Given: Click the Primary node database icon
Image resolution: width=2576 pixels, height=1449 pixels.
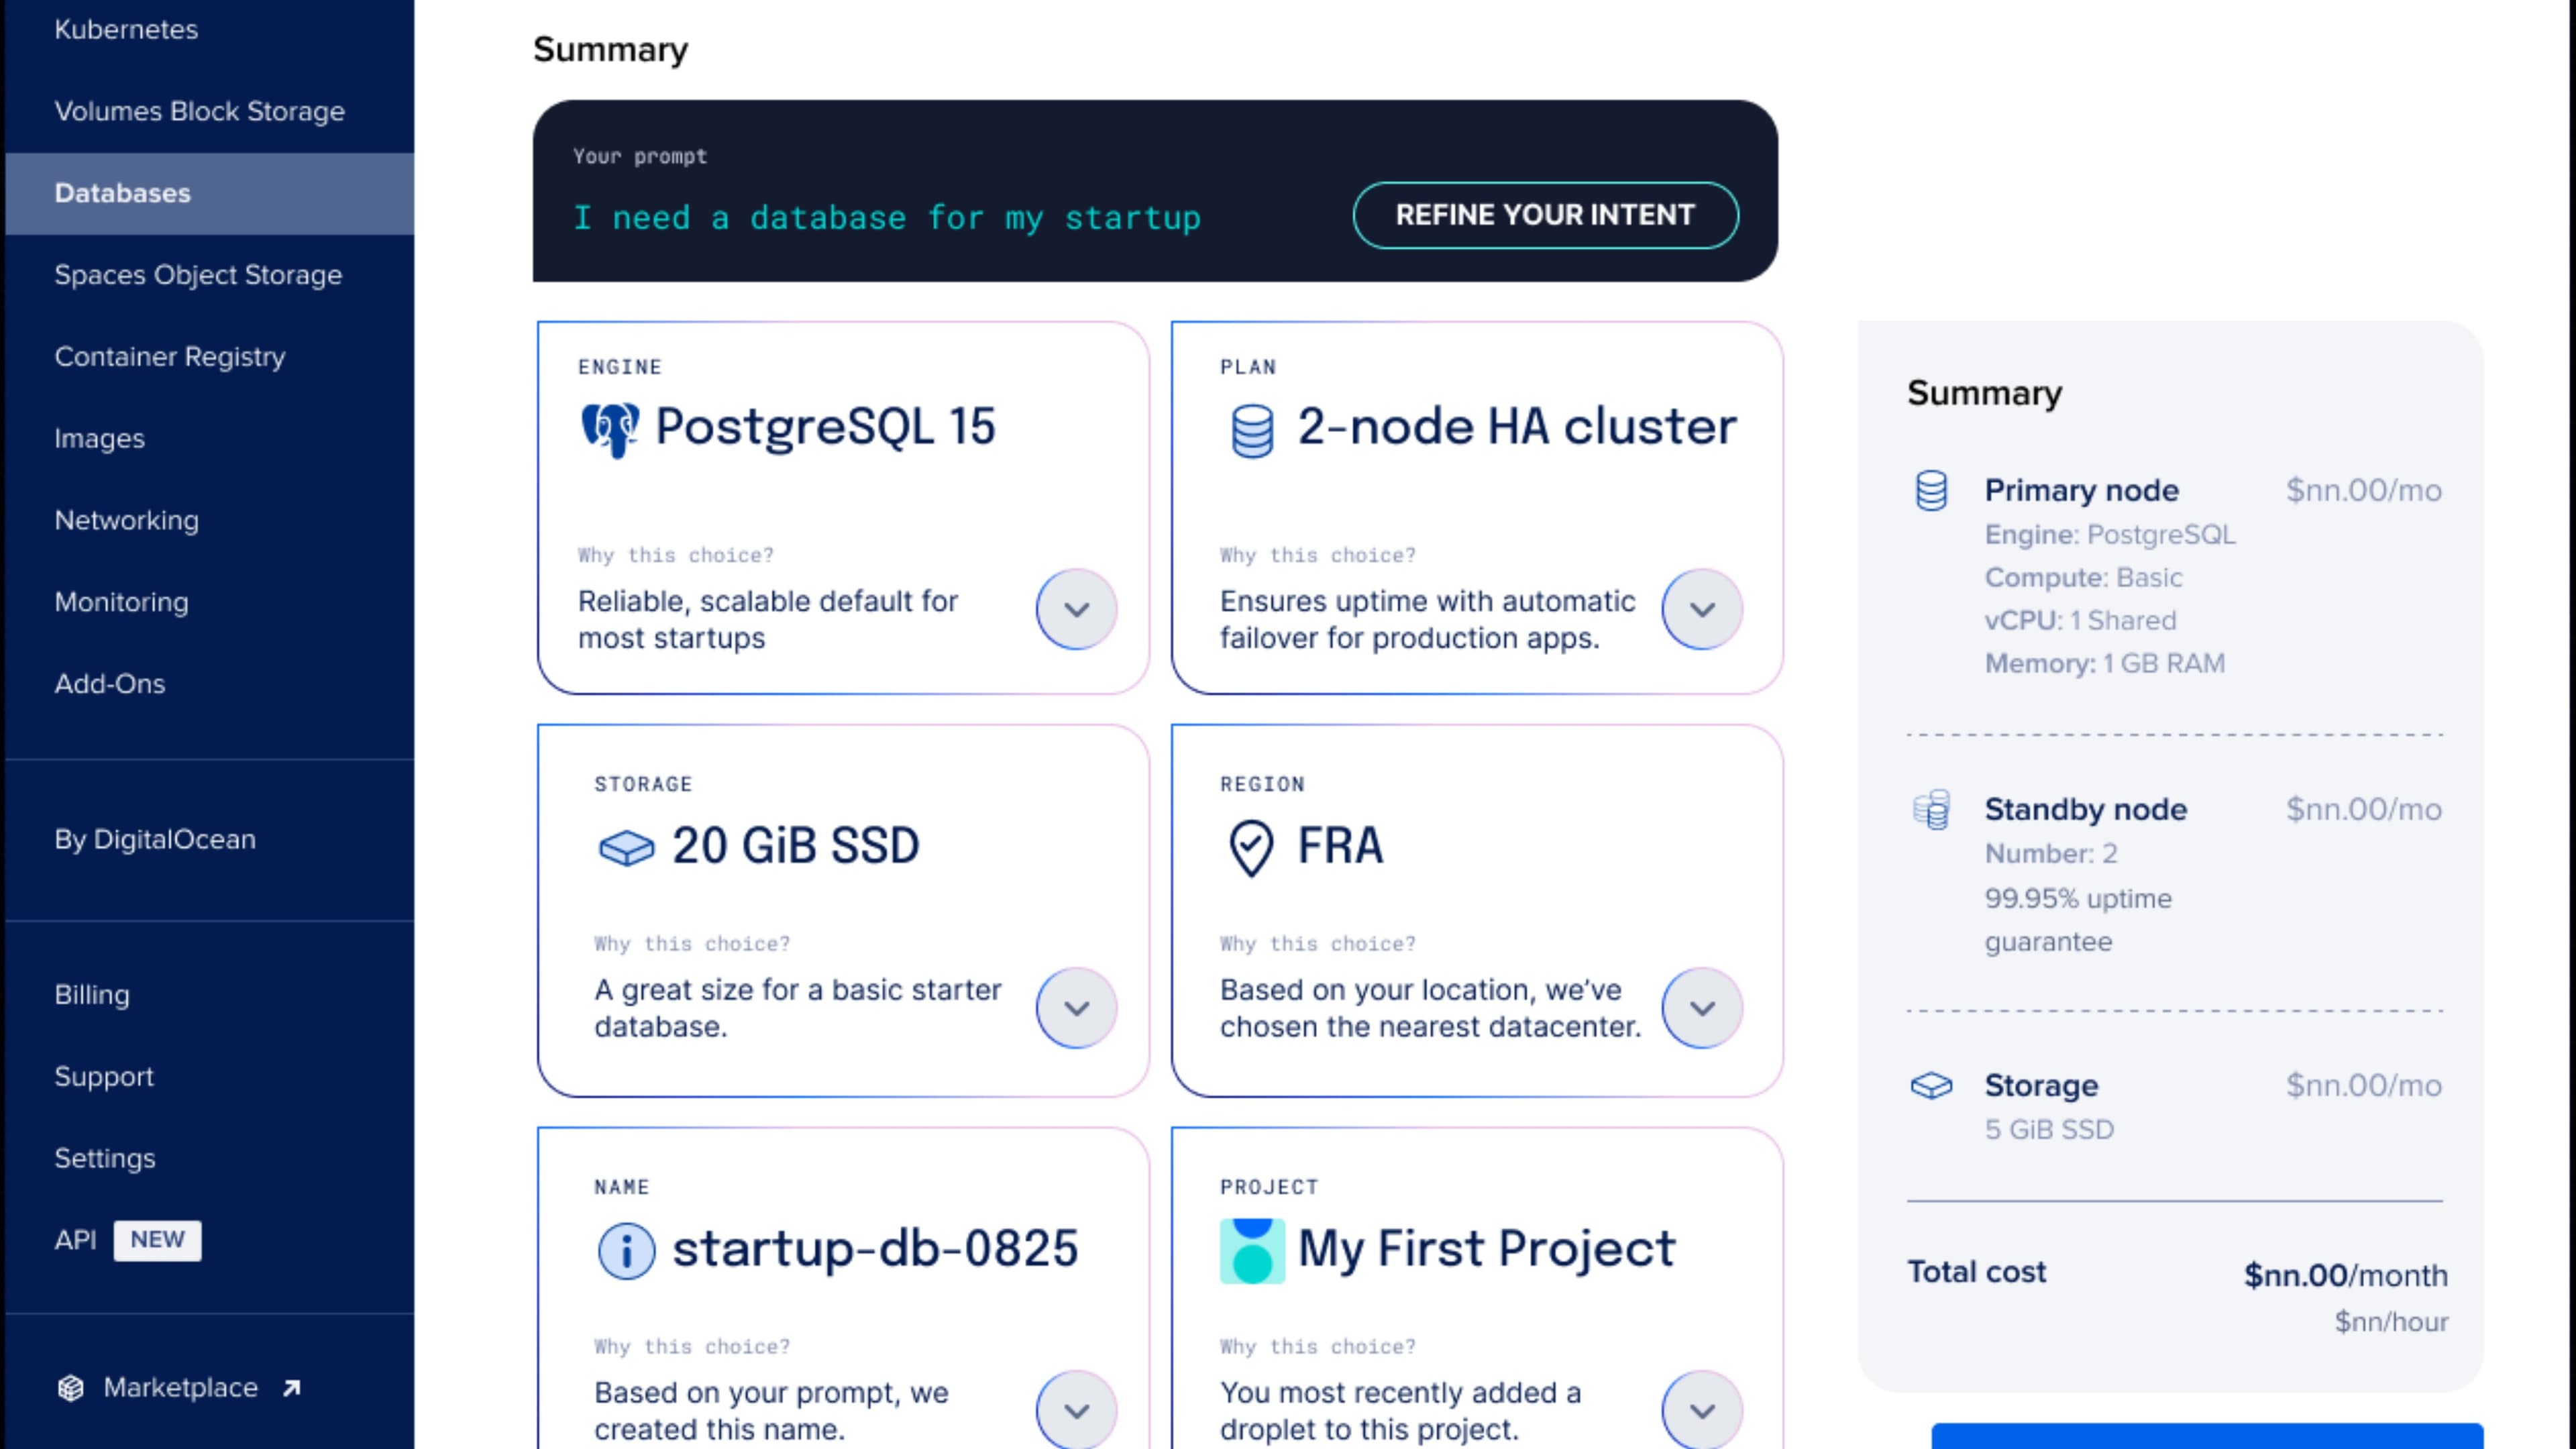Looking at the screenshot, I should click(1931, 491).
